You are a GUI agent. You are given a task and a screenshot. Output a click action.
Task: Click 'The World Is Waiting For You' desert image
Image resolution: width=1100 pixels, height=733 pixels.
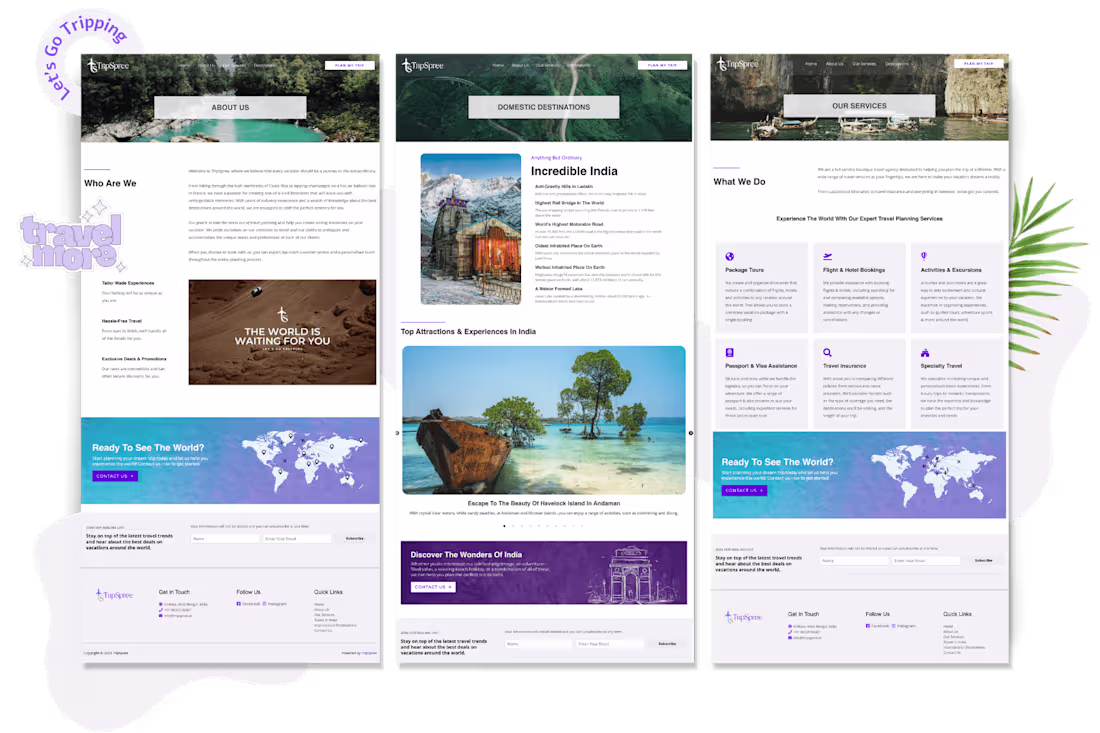point(282,332)
